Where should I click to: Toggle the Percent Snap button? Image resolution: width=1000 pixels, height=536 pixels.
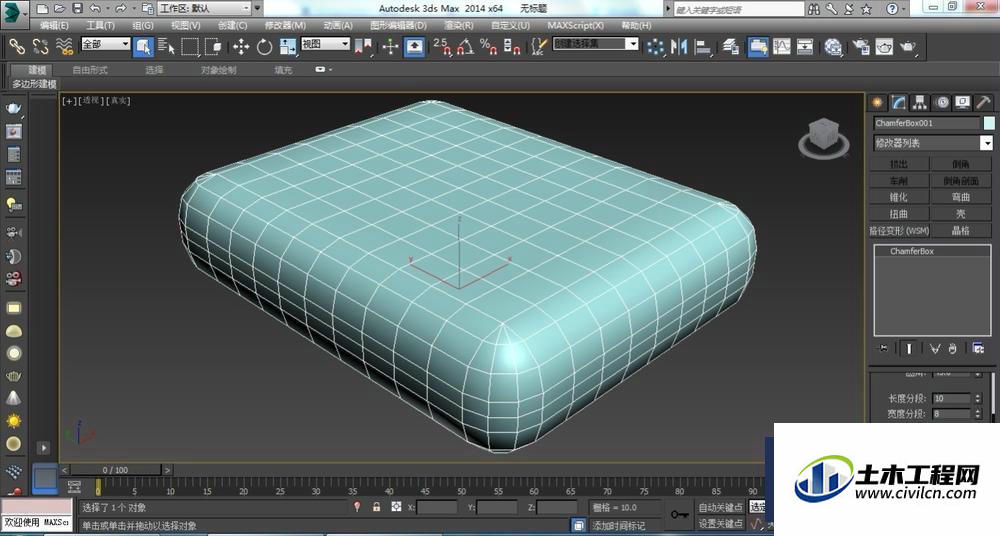click(489, 47)
